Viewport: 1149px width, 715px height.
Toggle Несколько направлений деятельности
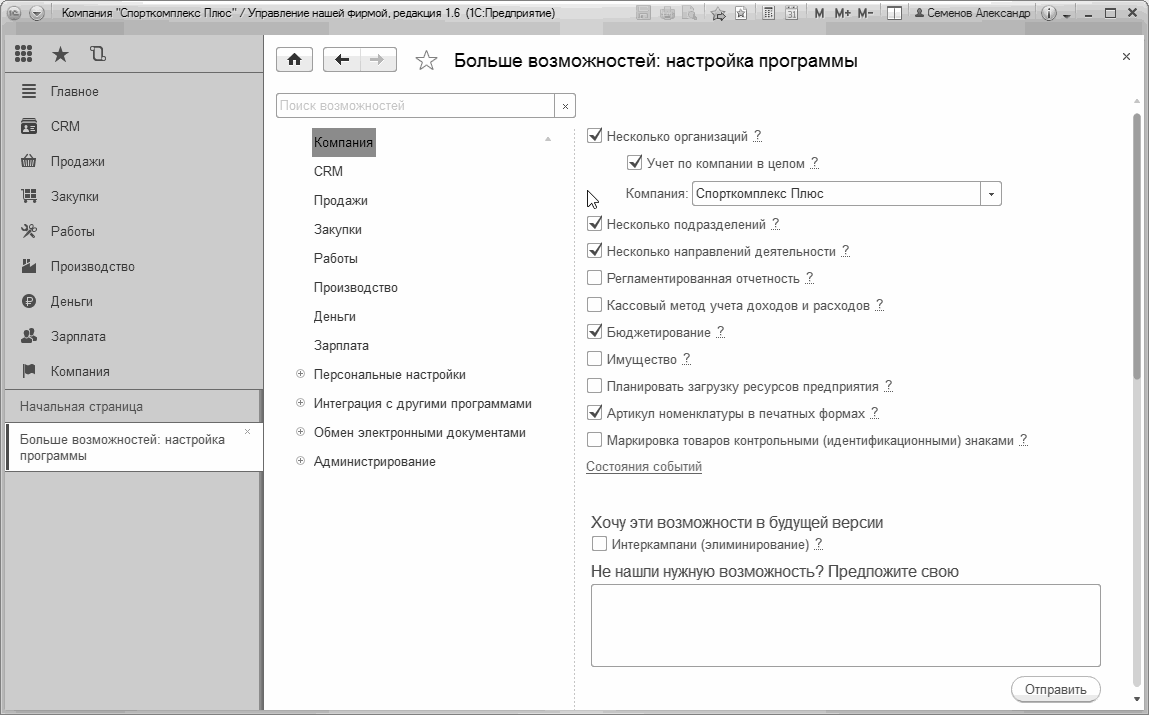pyautogui.click(x=594, y=251)
